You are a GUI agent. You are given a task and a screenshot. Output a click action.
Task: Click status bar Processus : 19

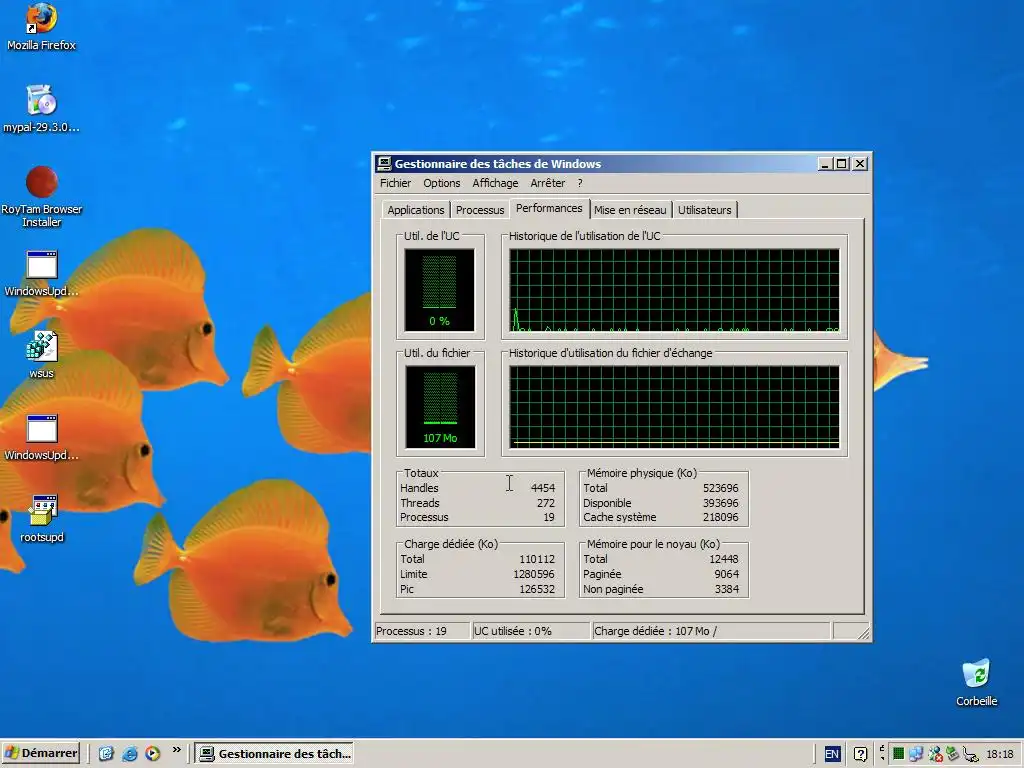(x=422, y=631)
